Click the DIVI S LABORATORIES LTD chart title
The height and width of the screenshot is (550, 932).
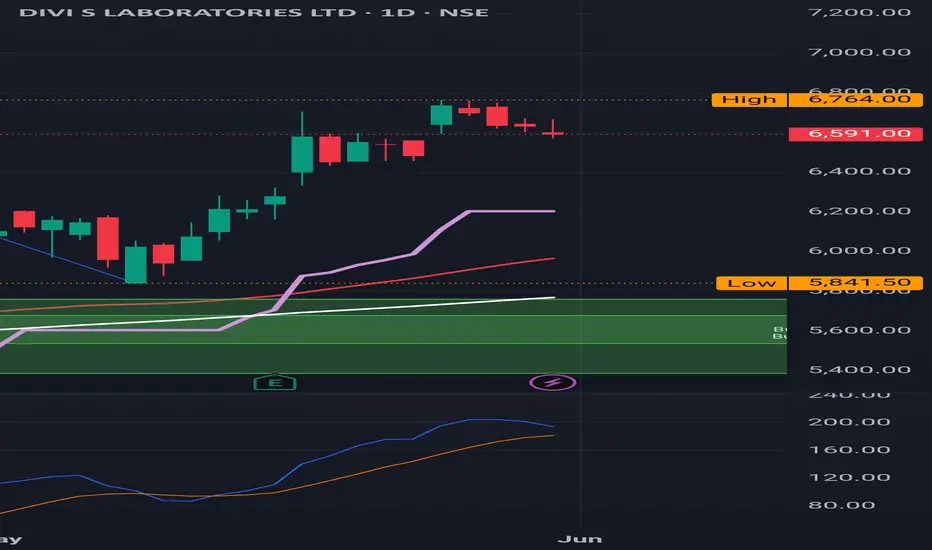[x=254, y=12]
